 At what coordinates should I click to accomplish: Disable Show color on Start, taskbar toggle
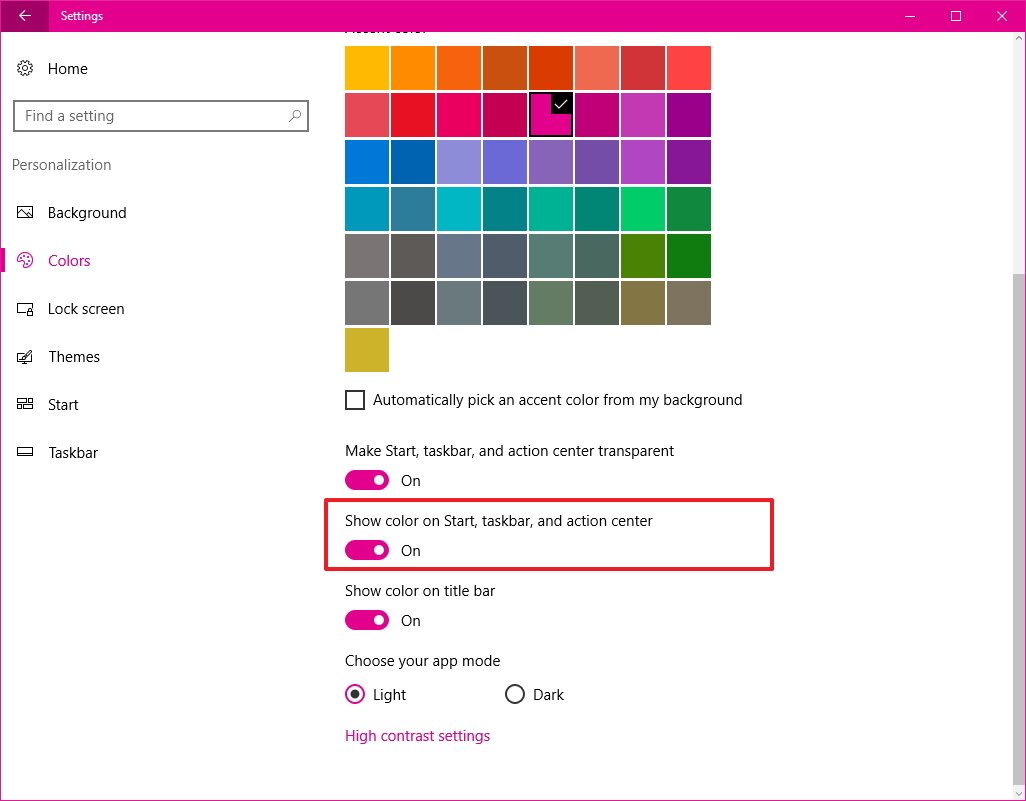tap(367, 551)
